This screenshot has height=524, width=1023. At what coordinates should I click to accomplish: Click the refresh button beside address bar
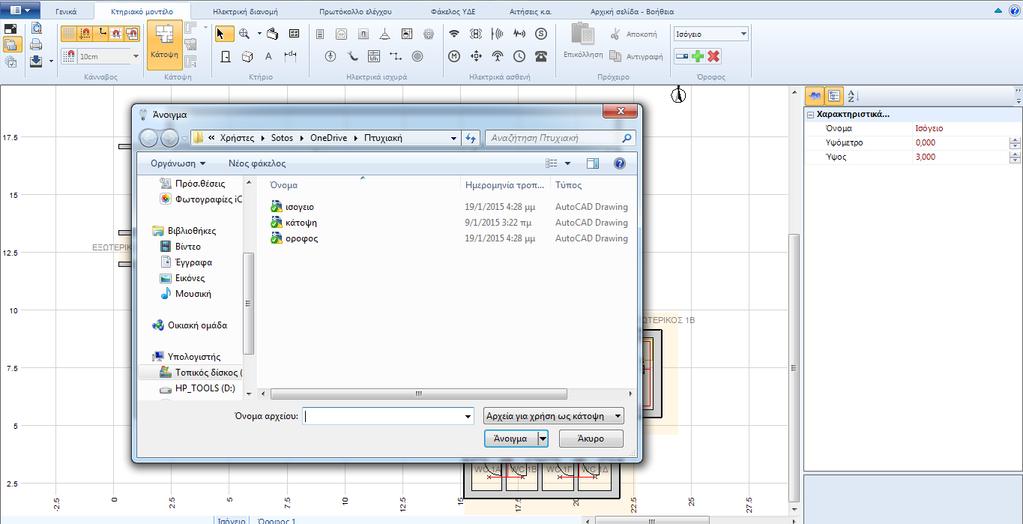point(471,138)
